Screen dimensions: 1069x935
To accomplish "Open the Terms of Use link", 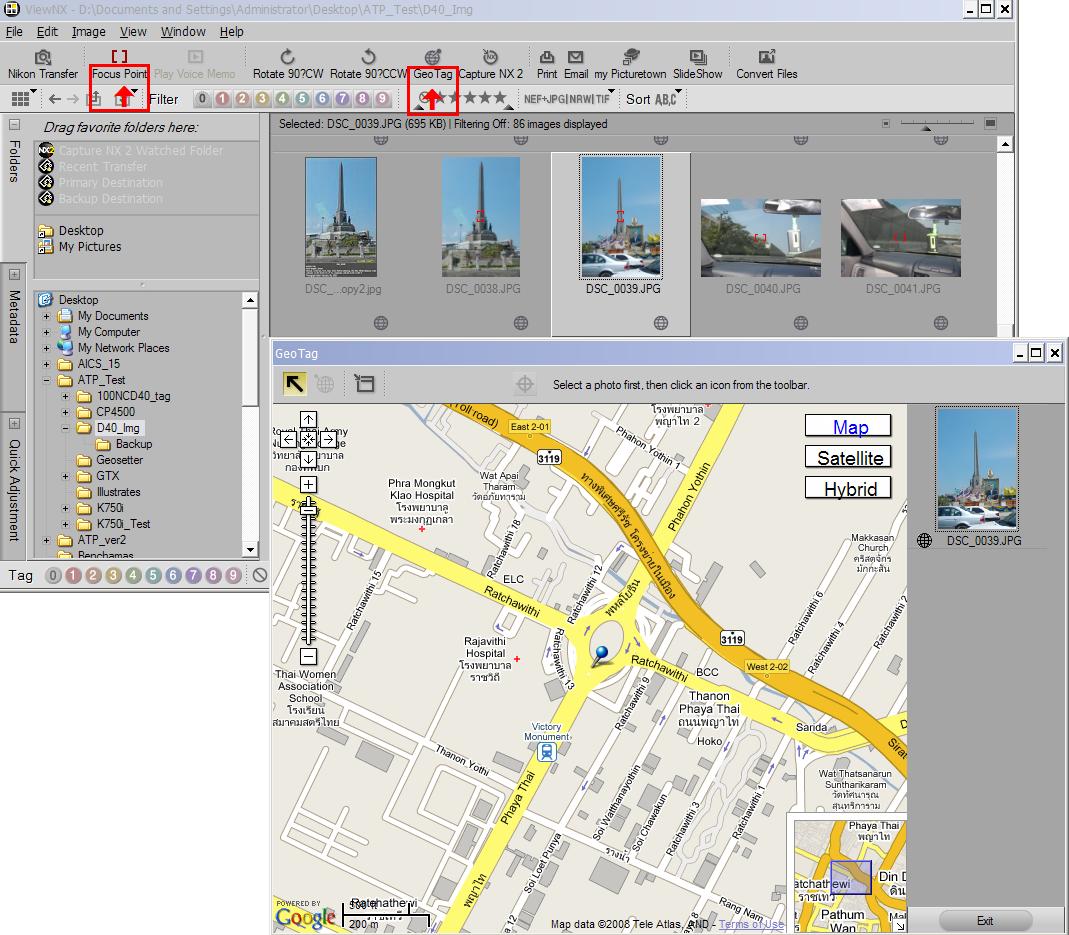I will point(751,924).
